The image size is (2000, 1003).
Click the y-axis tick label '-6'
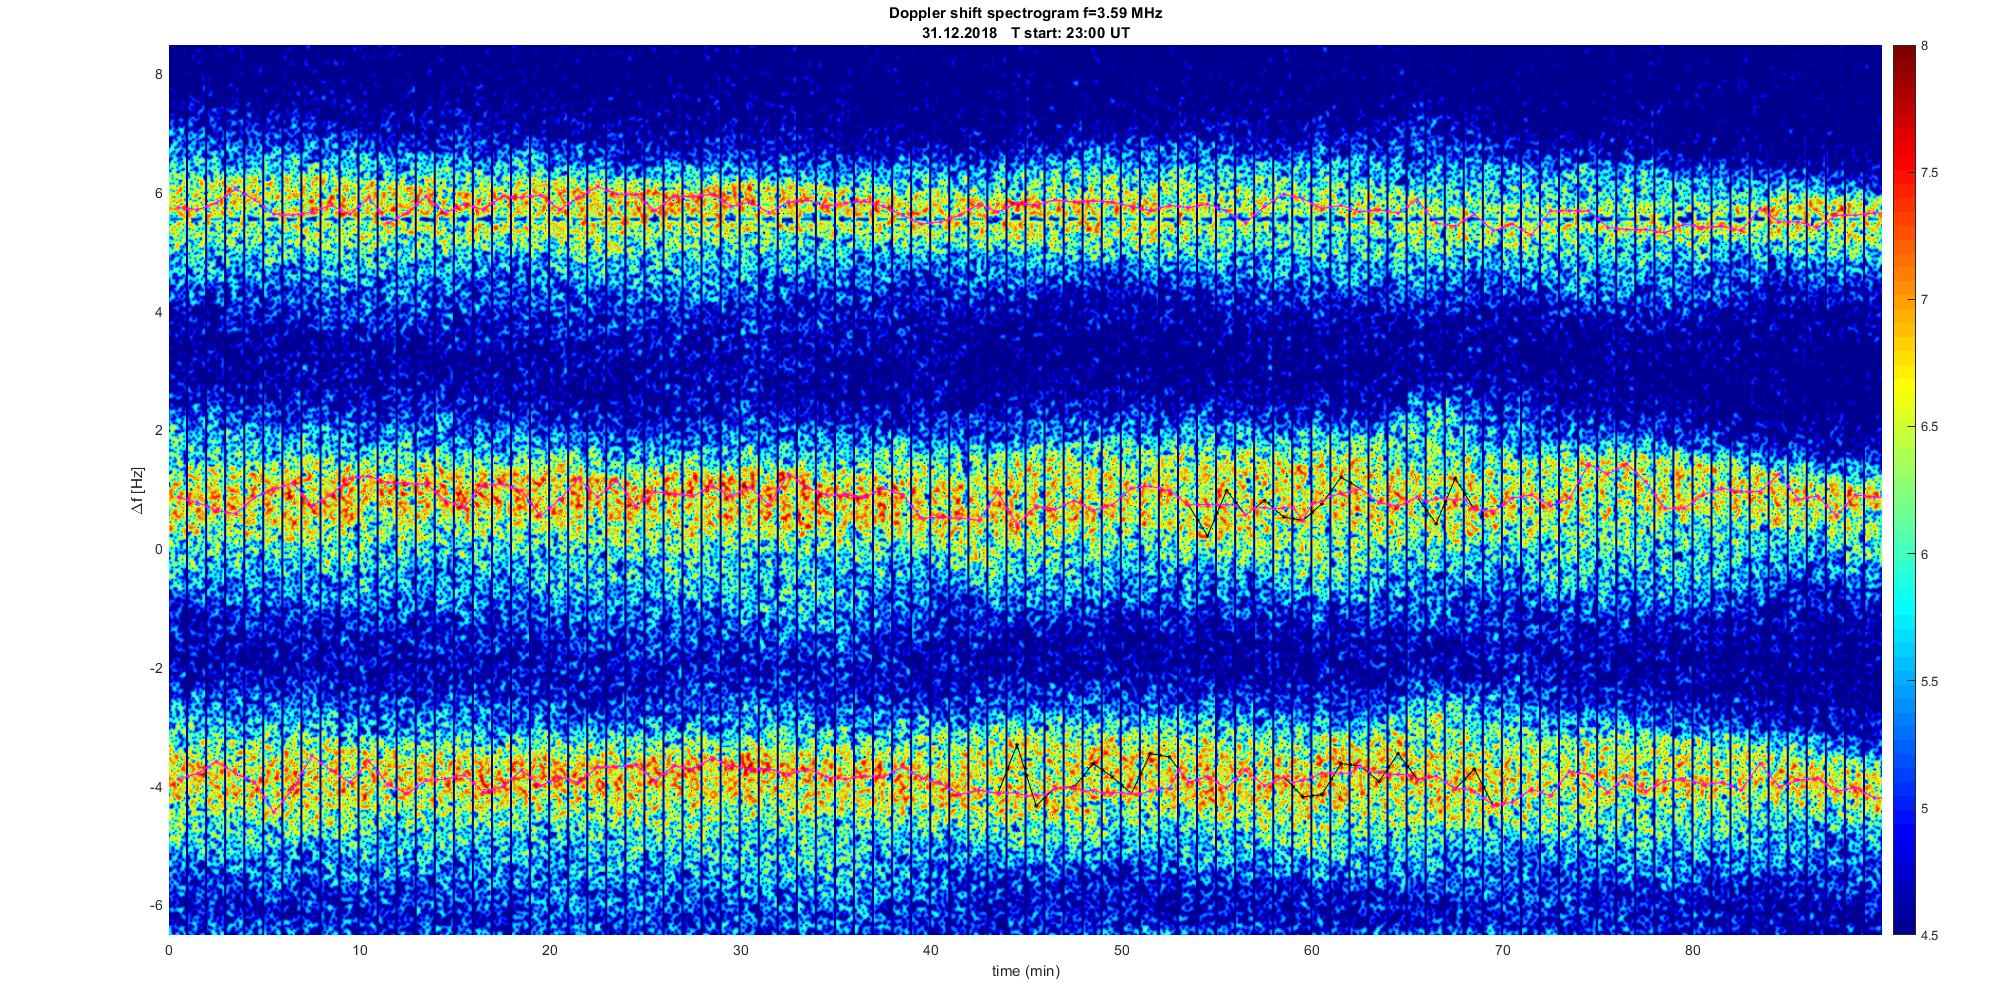[155, 905]
